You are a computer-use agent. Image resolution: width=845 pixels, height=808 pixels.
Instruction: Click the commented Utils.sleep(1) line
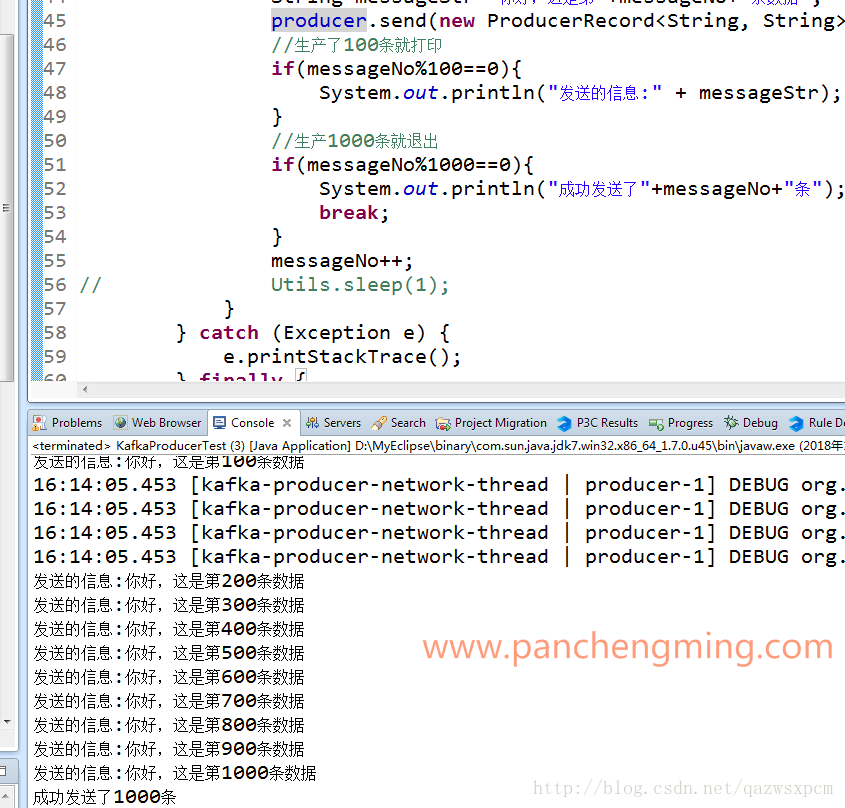pos(360,285)
